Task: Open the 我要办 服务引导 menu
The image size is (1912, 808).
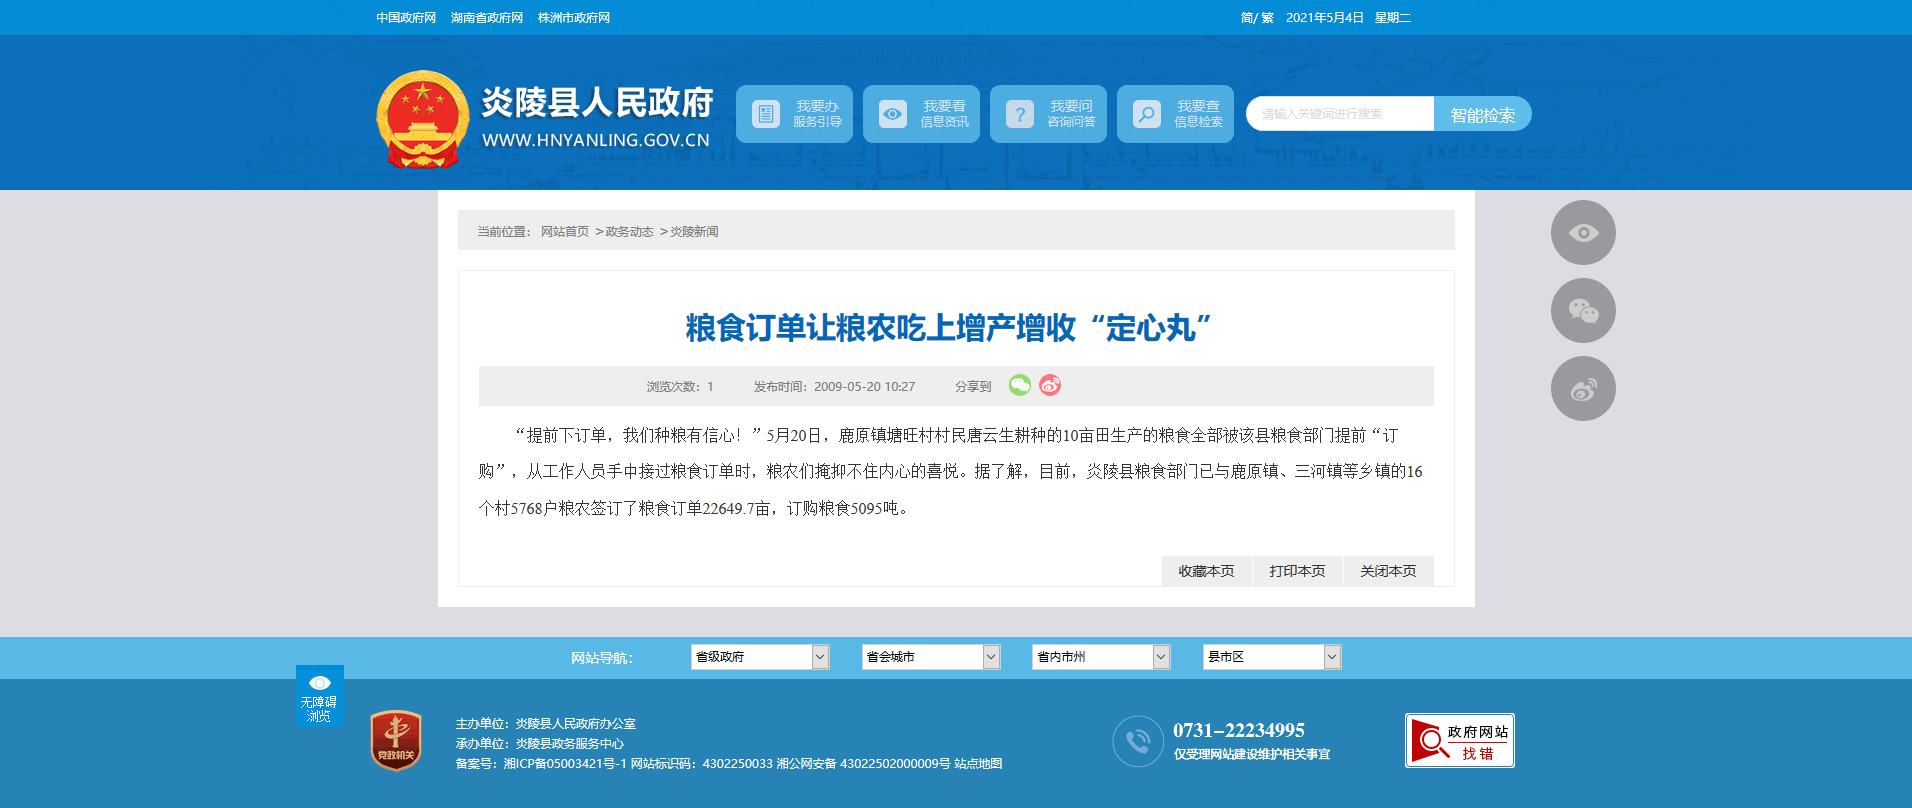Action: pos(794,114)
